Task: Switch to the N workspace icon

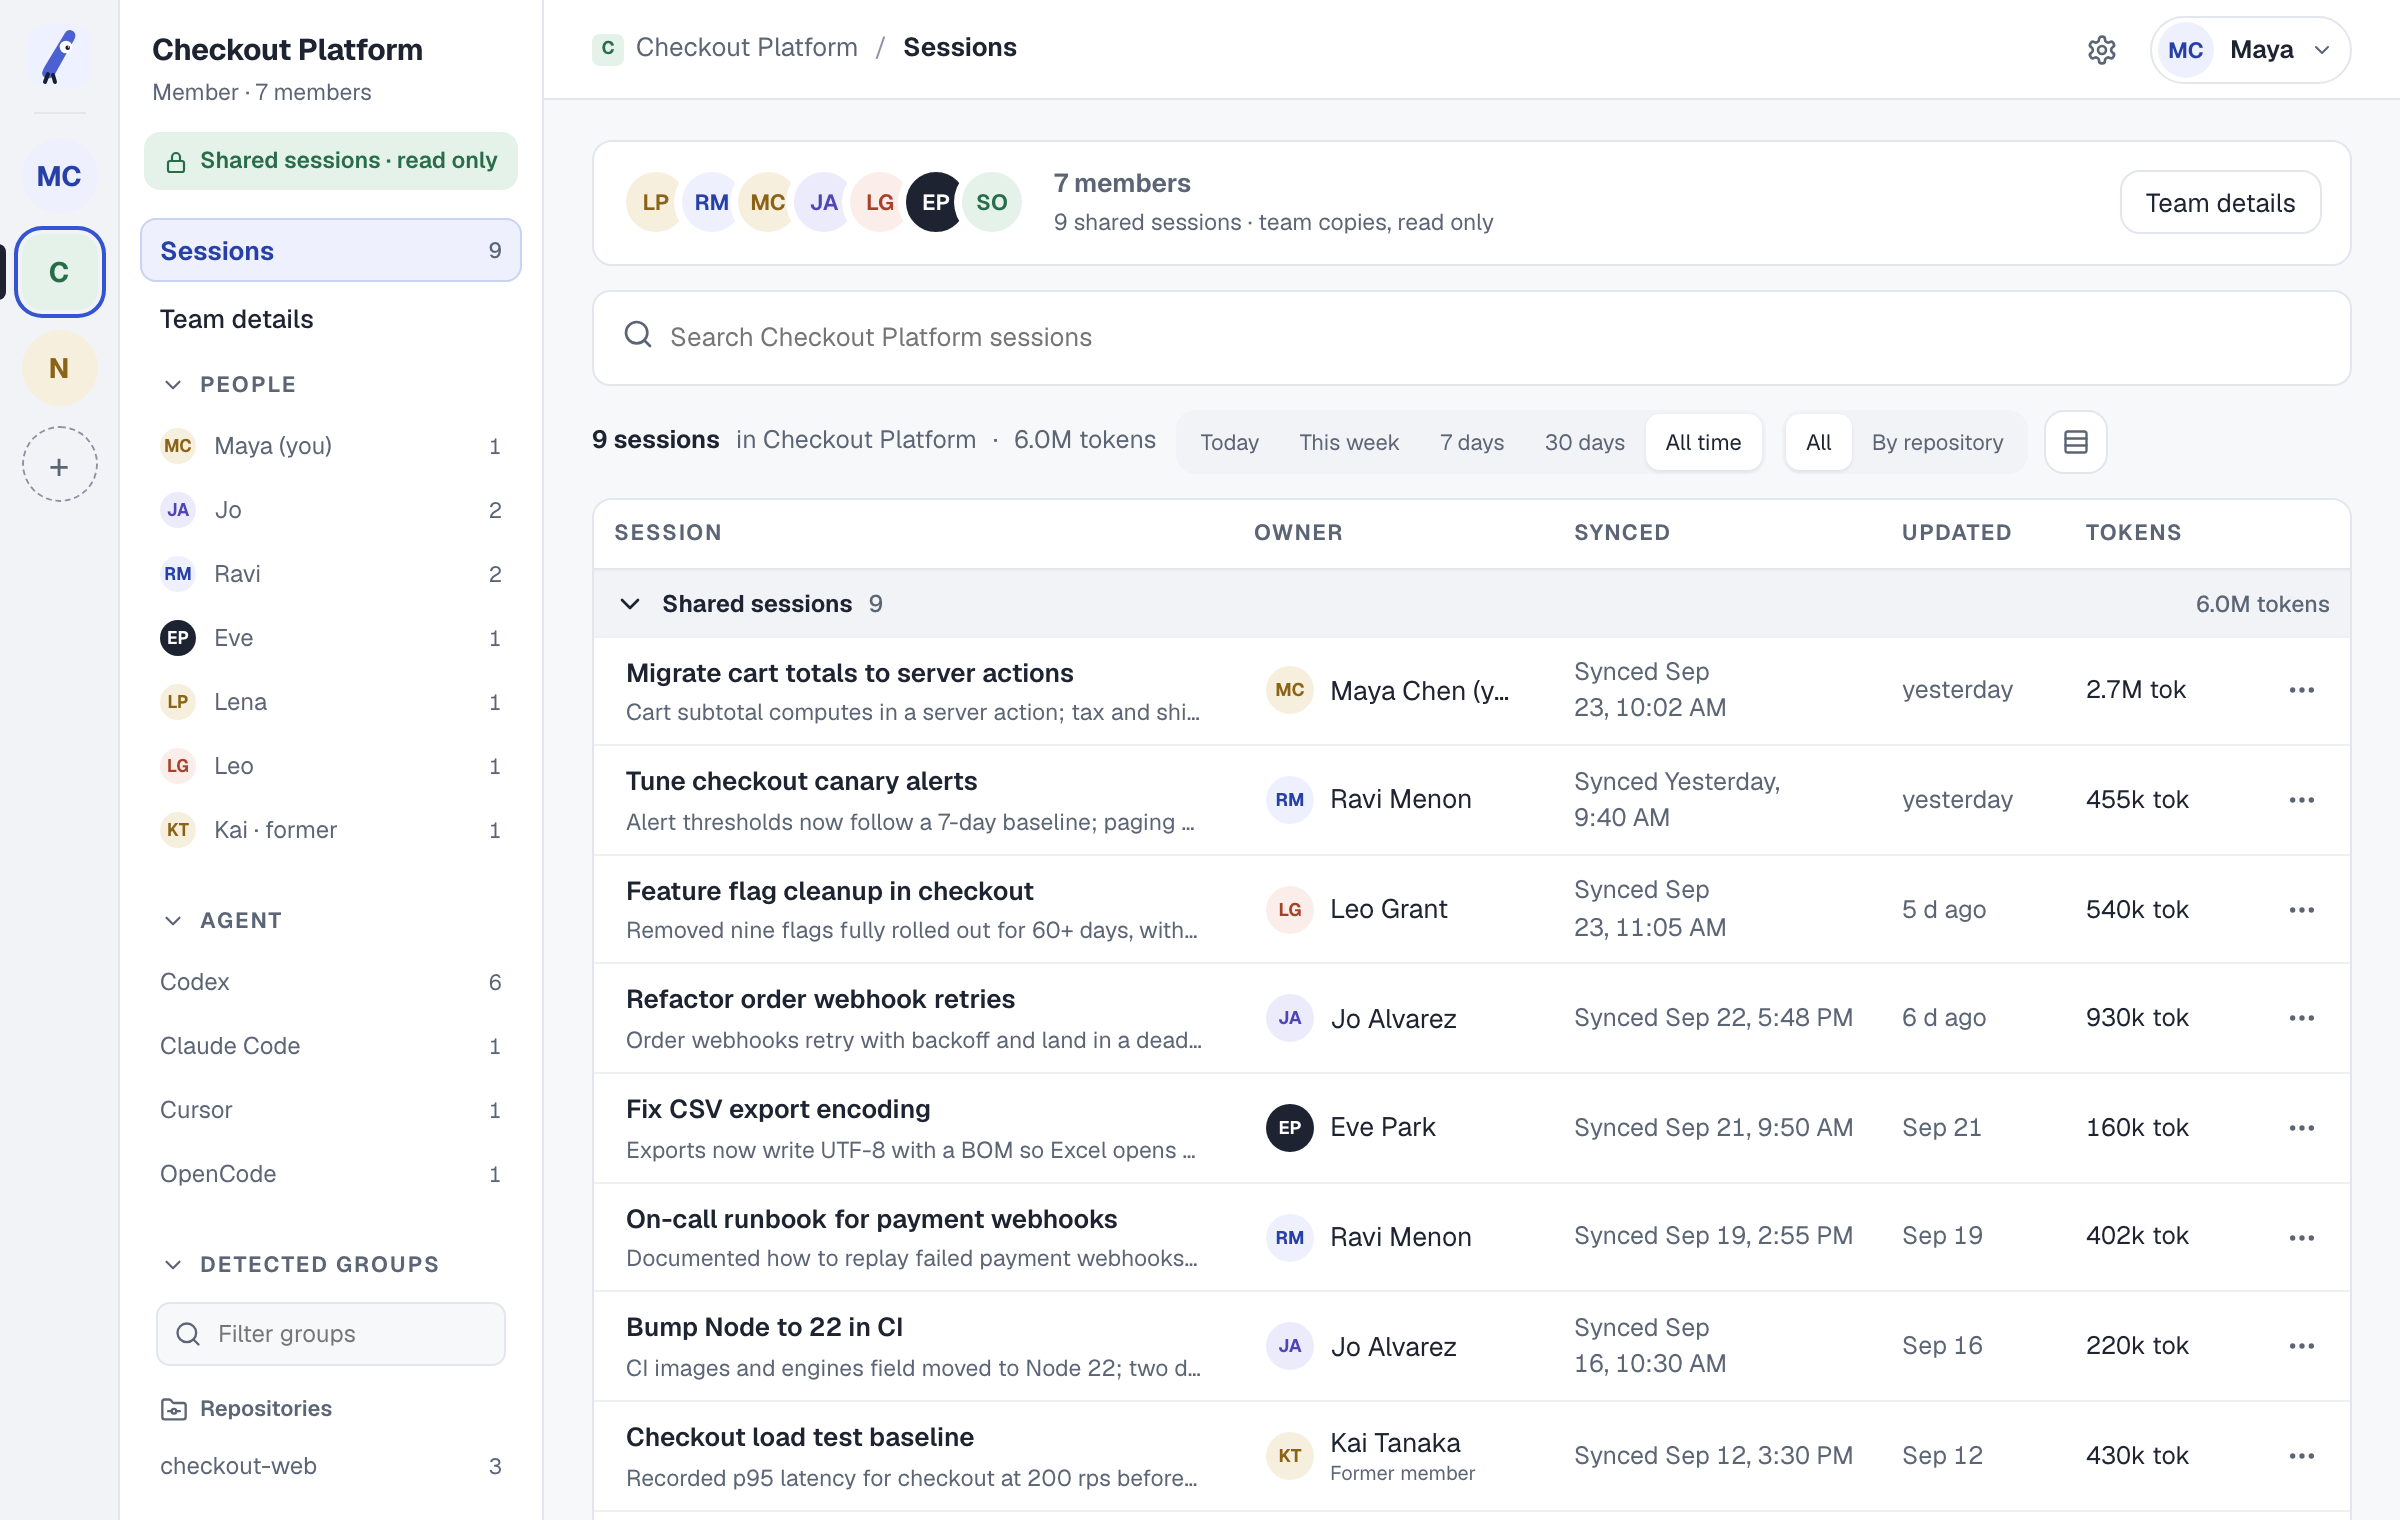Action: click(59, 368)
